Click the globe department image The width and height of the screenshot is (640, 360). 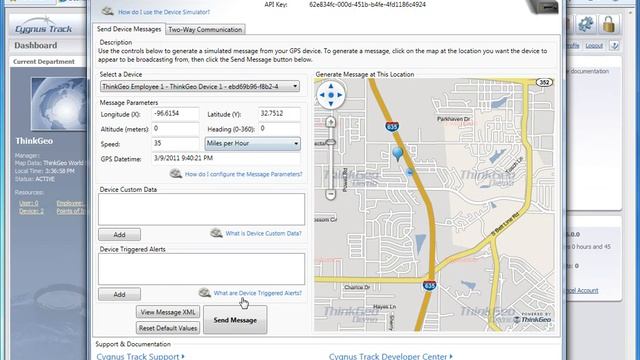coord(59,104)
